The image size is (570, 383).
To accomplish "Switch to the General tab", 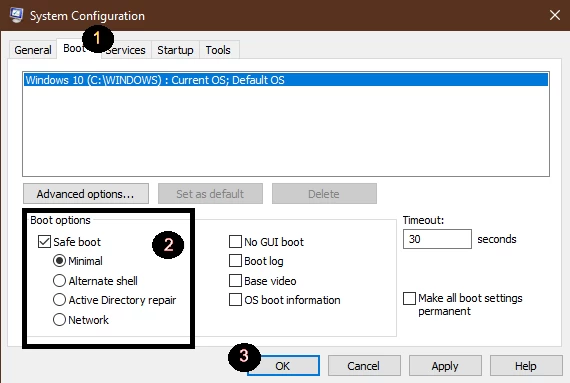I will [x=33, y=50].
